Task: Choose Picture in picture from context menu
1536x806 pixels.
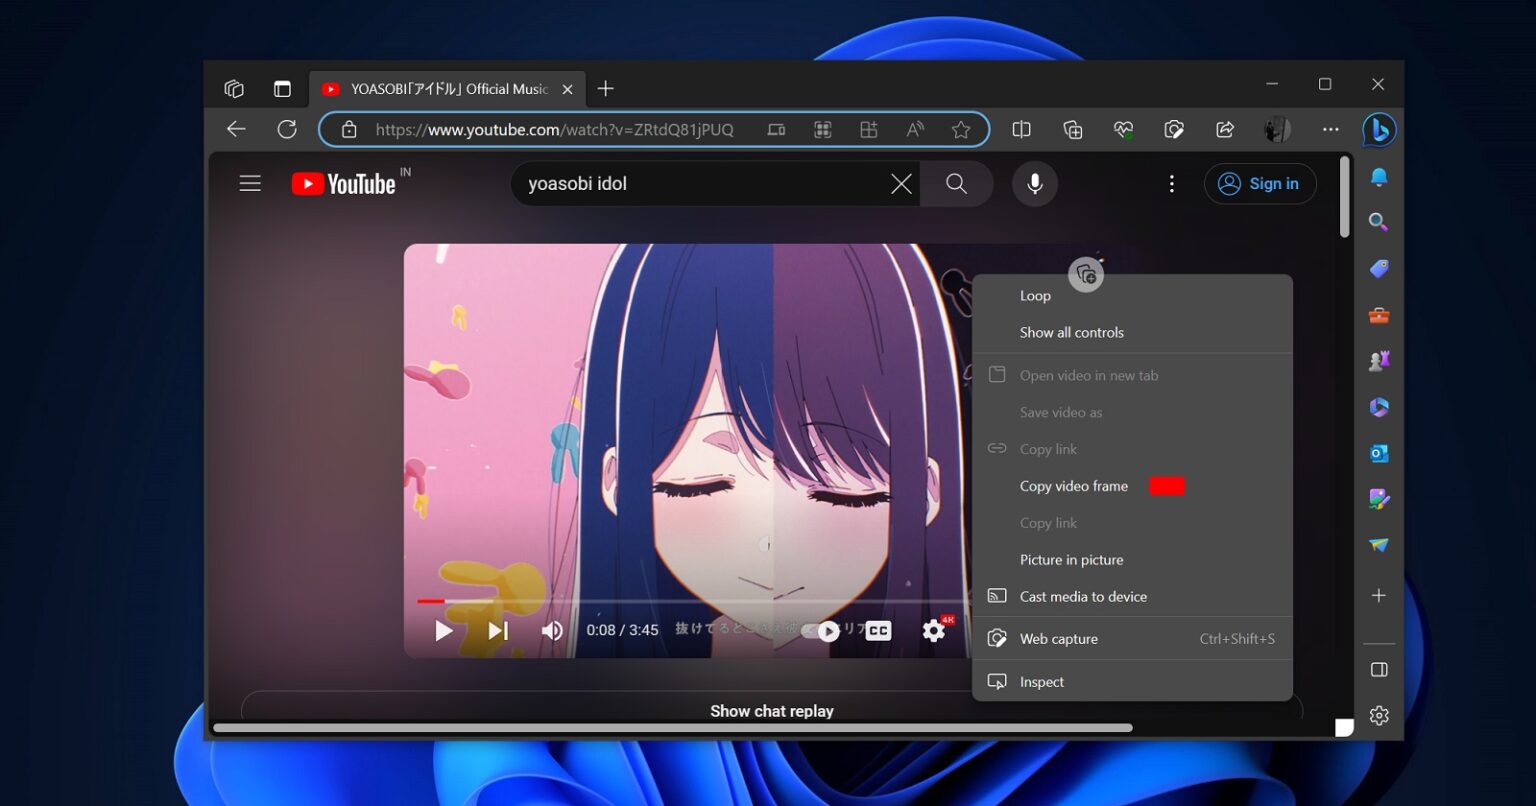Action: click(x=1071, y=560)
